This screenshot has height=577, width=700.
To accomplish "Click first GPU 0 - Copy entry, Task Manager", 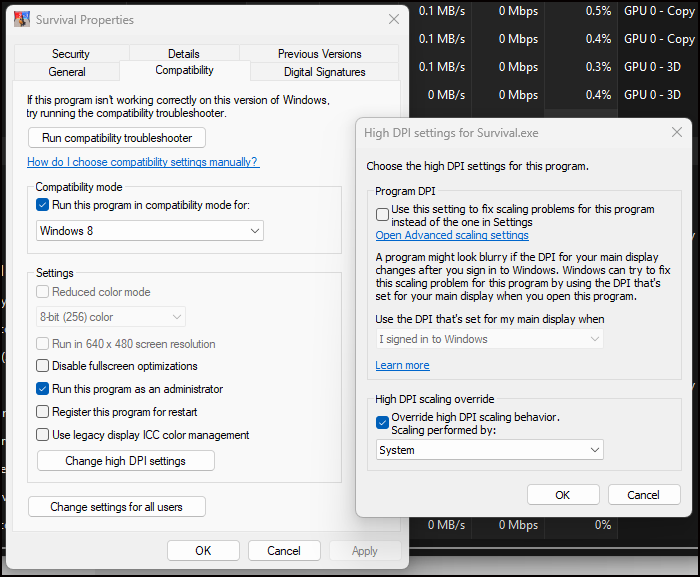I will pos(659,11).
